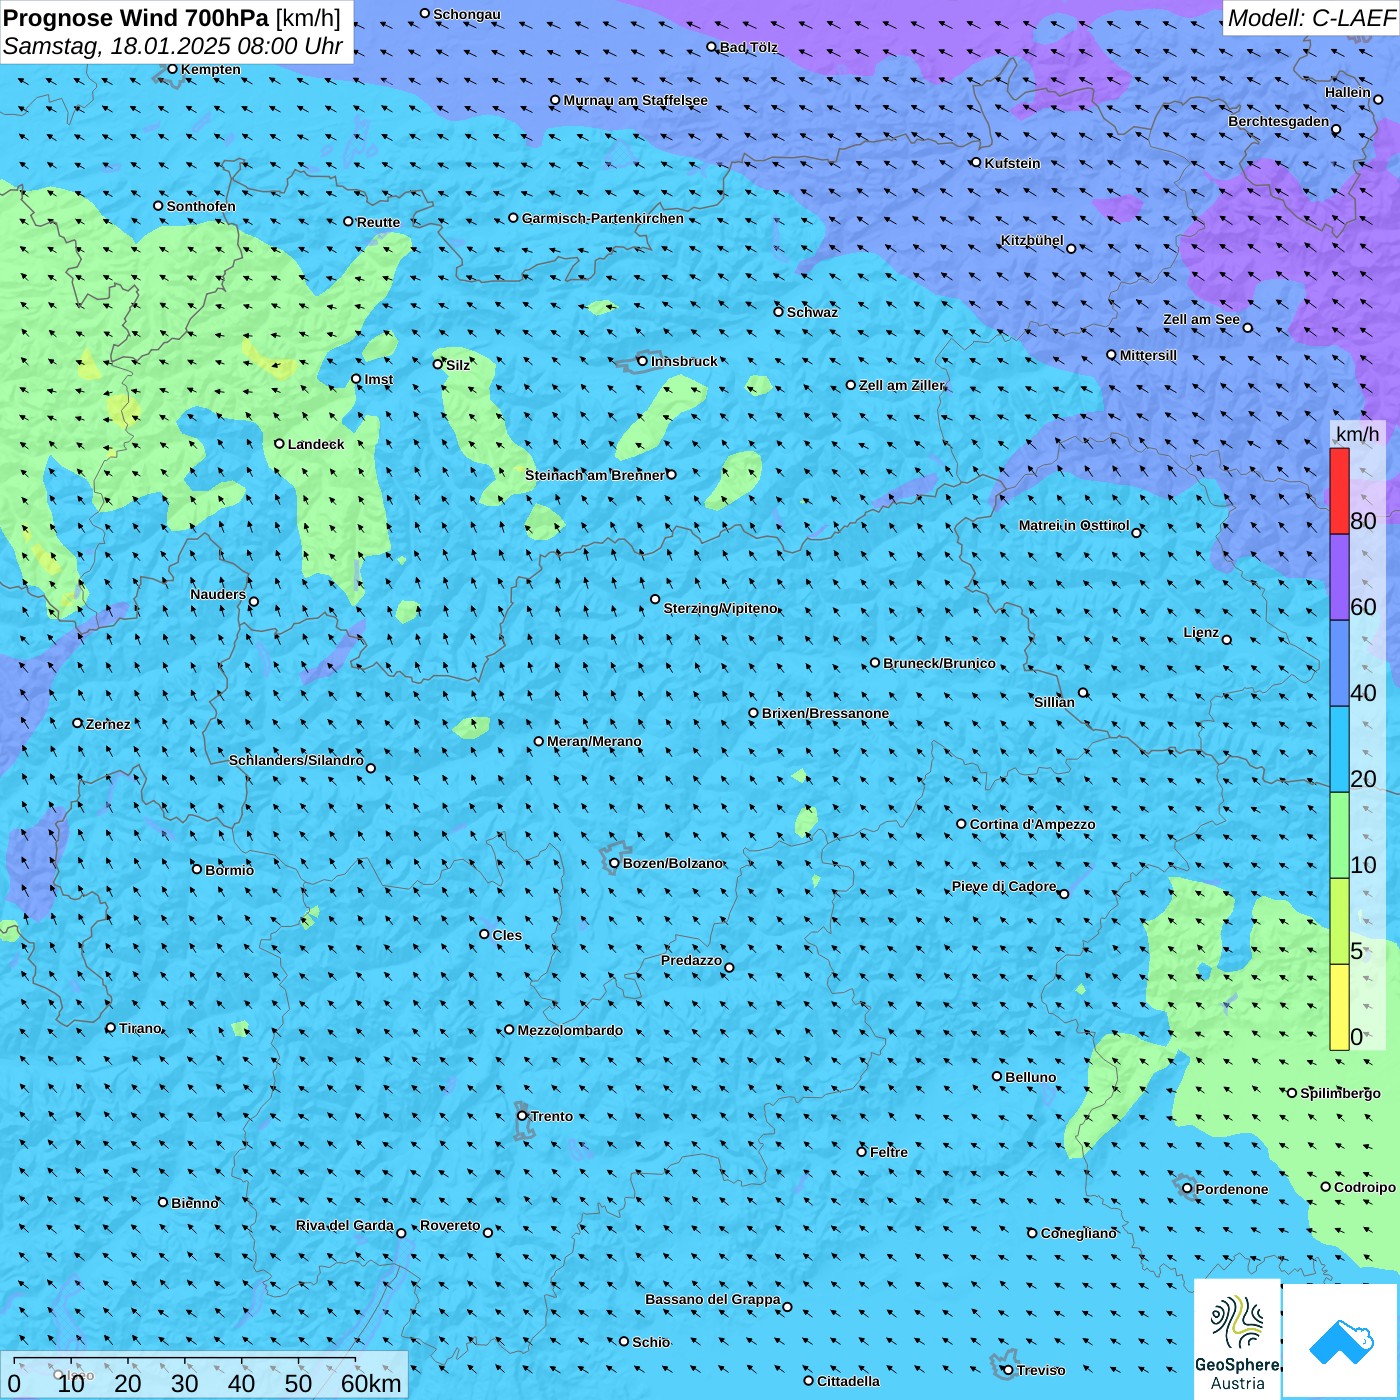Click the GeoSphere Austria logo

(x=1237, y=1339)
